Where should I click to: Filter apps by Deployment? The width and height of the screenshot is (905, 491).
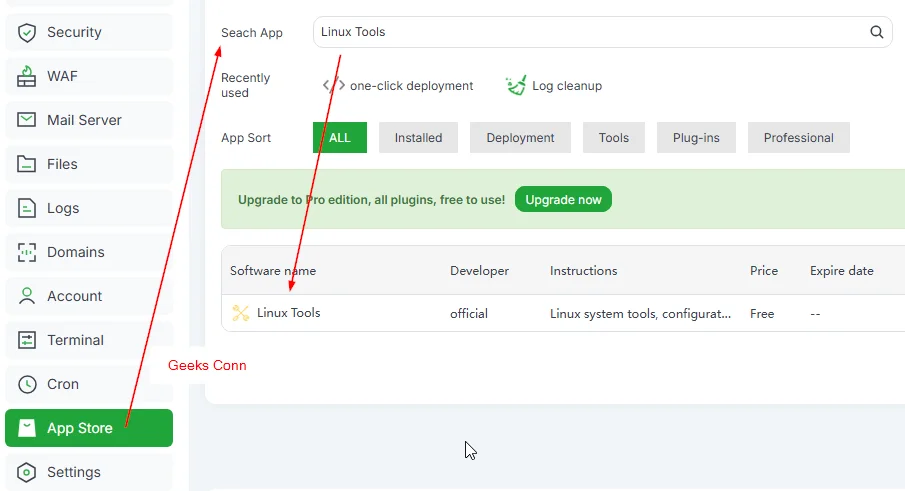point(520,137)
